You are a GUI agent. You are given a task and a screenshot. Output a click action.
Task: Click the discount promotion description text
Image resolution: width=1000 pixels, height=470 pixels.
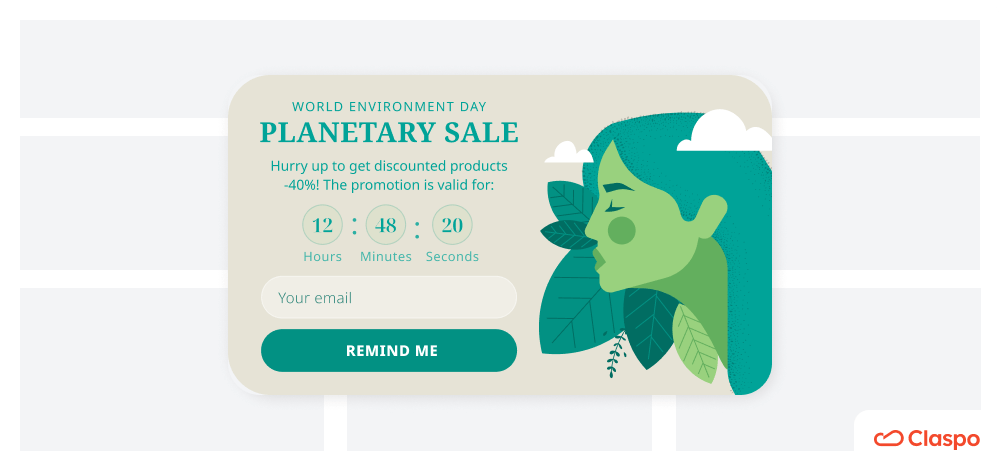tap(389, 175)
